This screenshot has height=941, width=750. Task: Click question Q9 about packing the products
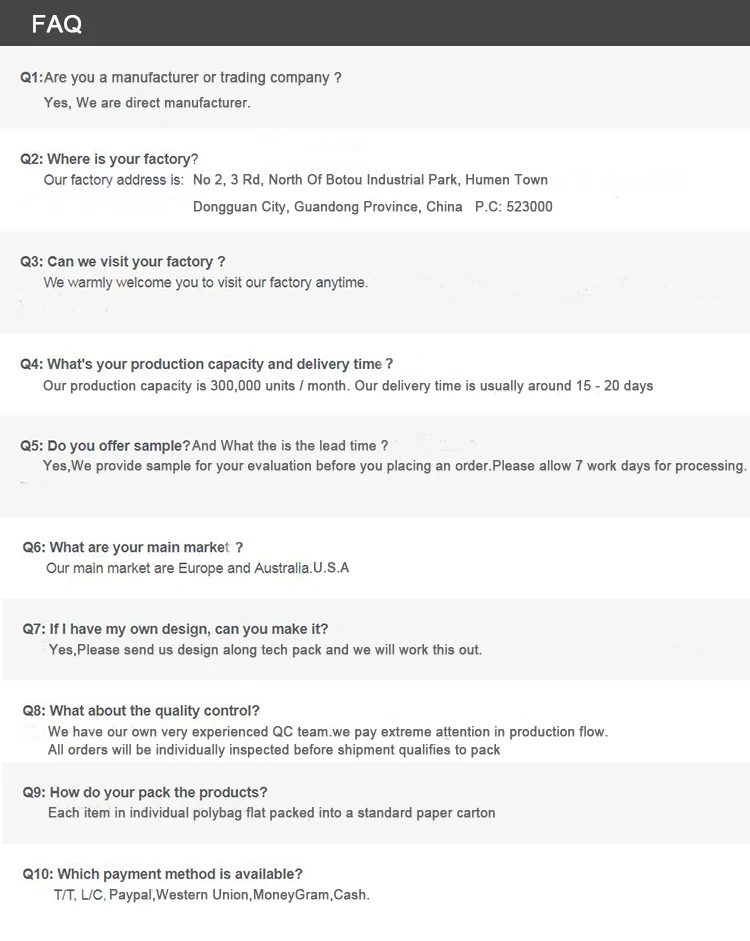click(x=145, y=793)
